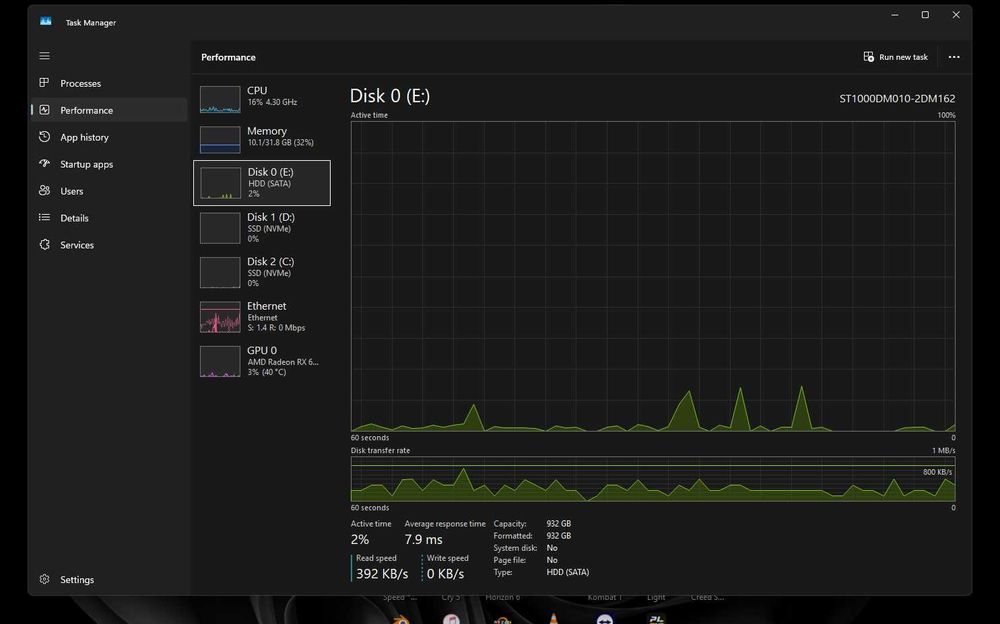This screenshot has height=624, width=1000.
Task: Click the Page file No value
Action: 552,560
